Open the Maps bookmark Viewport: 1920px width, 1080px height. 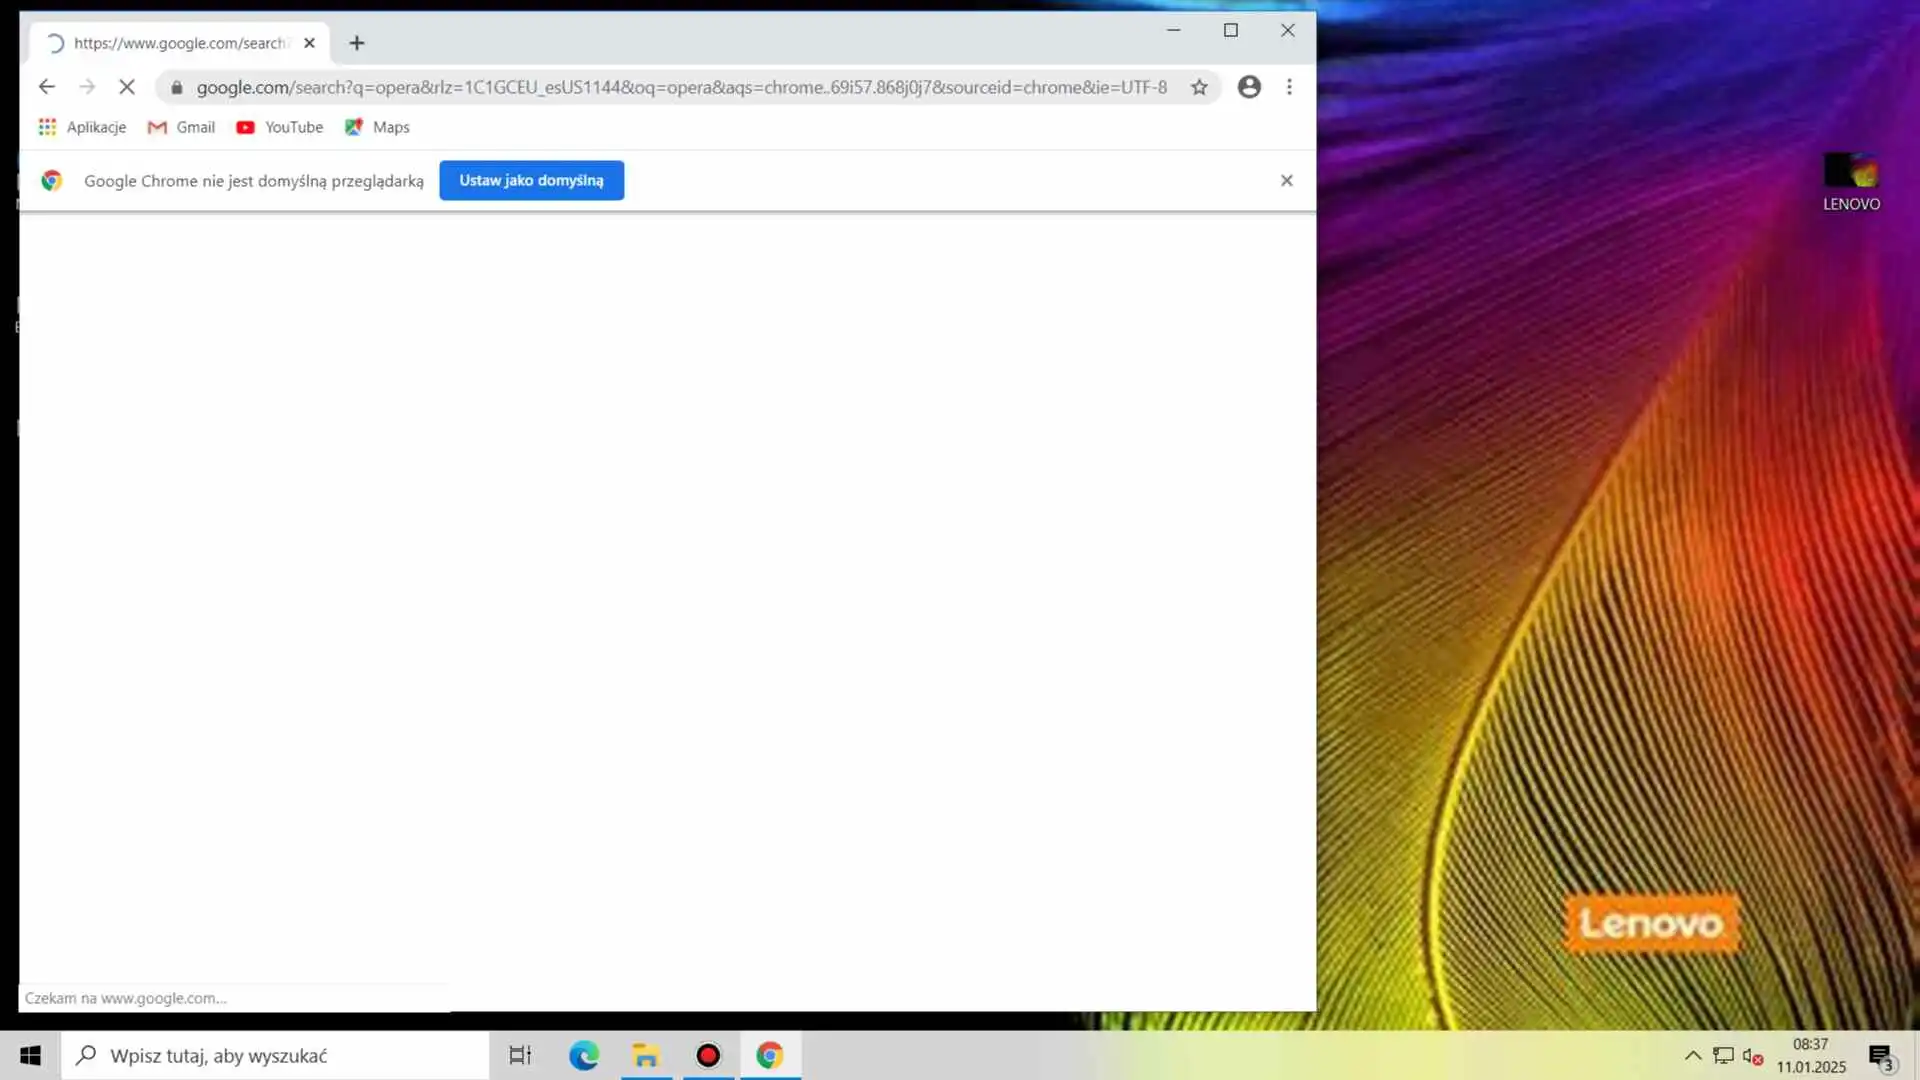click(x=378, y=127)
